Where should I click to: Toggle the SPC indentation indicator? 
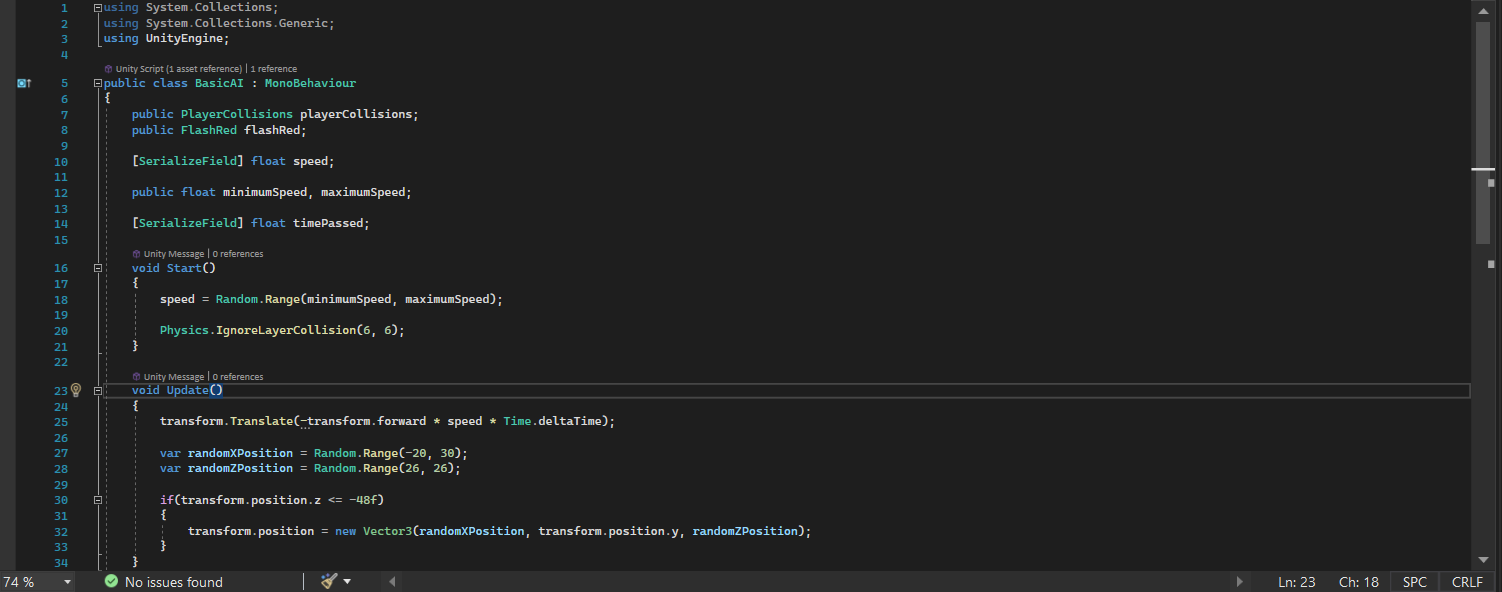point(1414,582)
